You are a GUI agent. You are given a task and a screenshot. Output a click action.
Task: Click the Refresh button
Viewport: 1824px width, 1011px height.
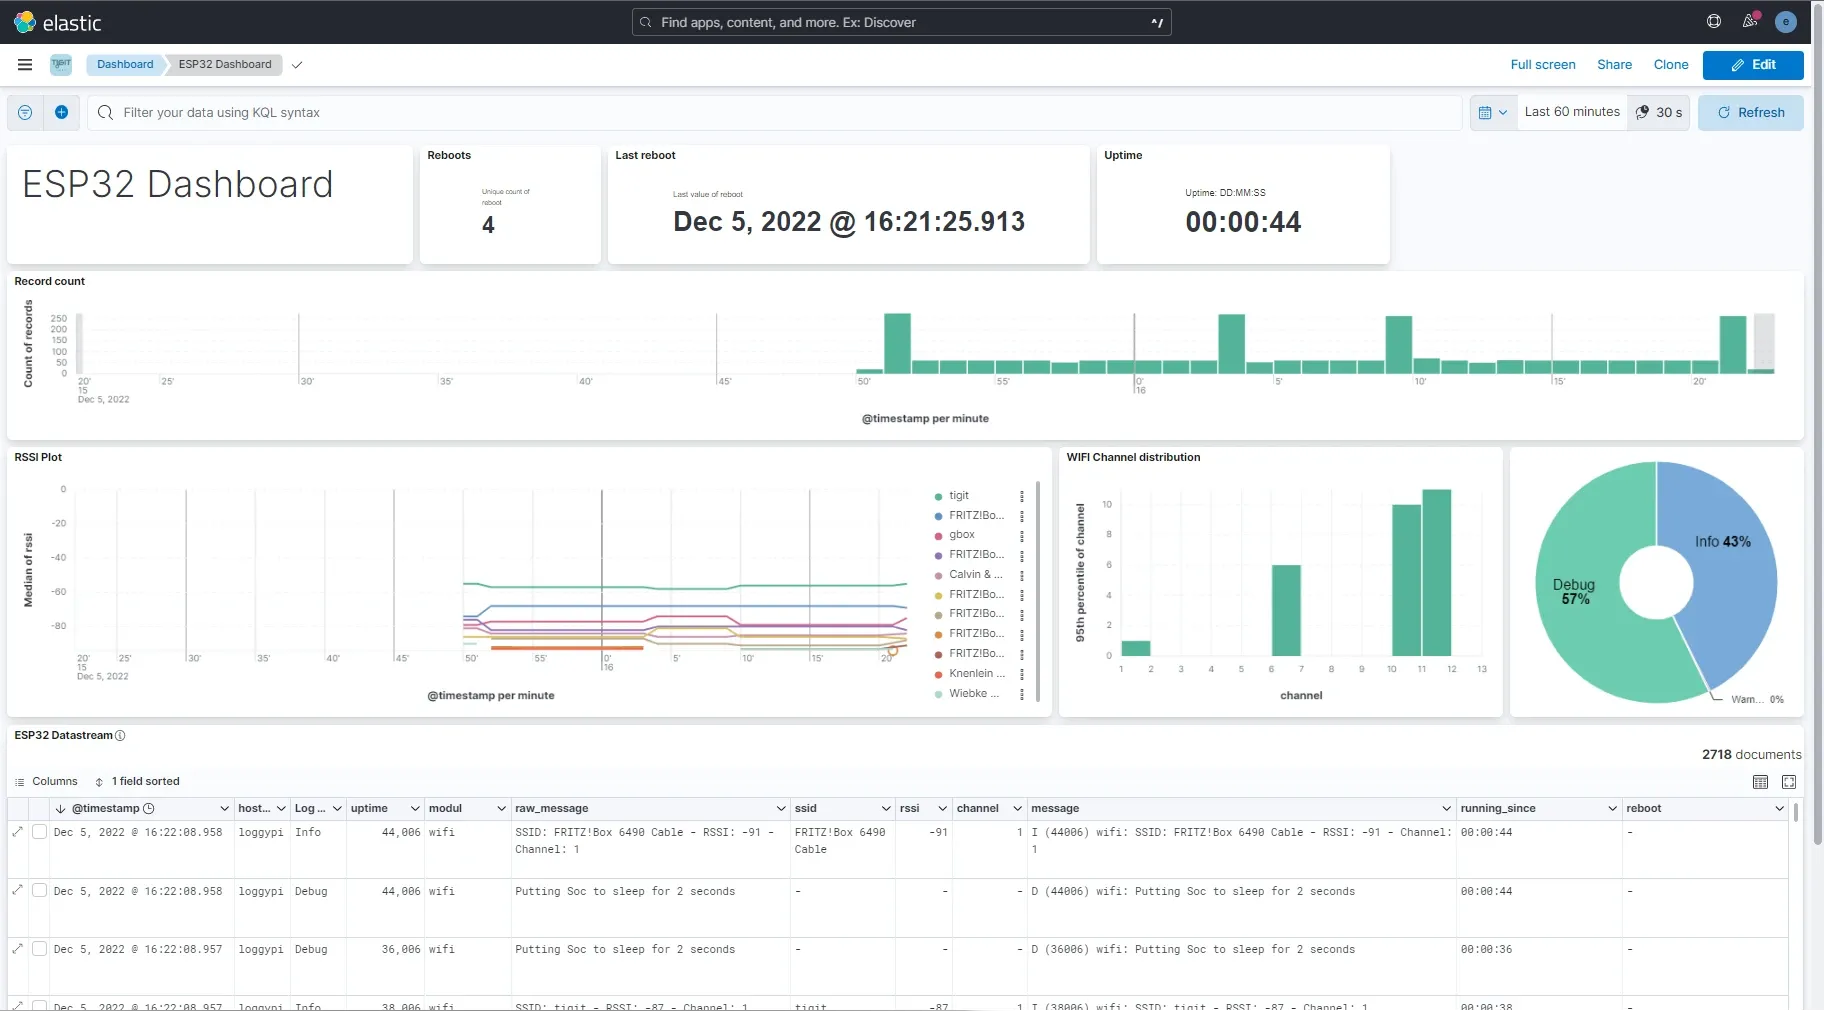pos(1751,113)
